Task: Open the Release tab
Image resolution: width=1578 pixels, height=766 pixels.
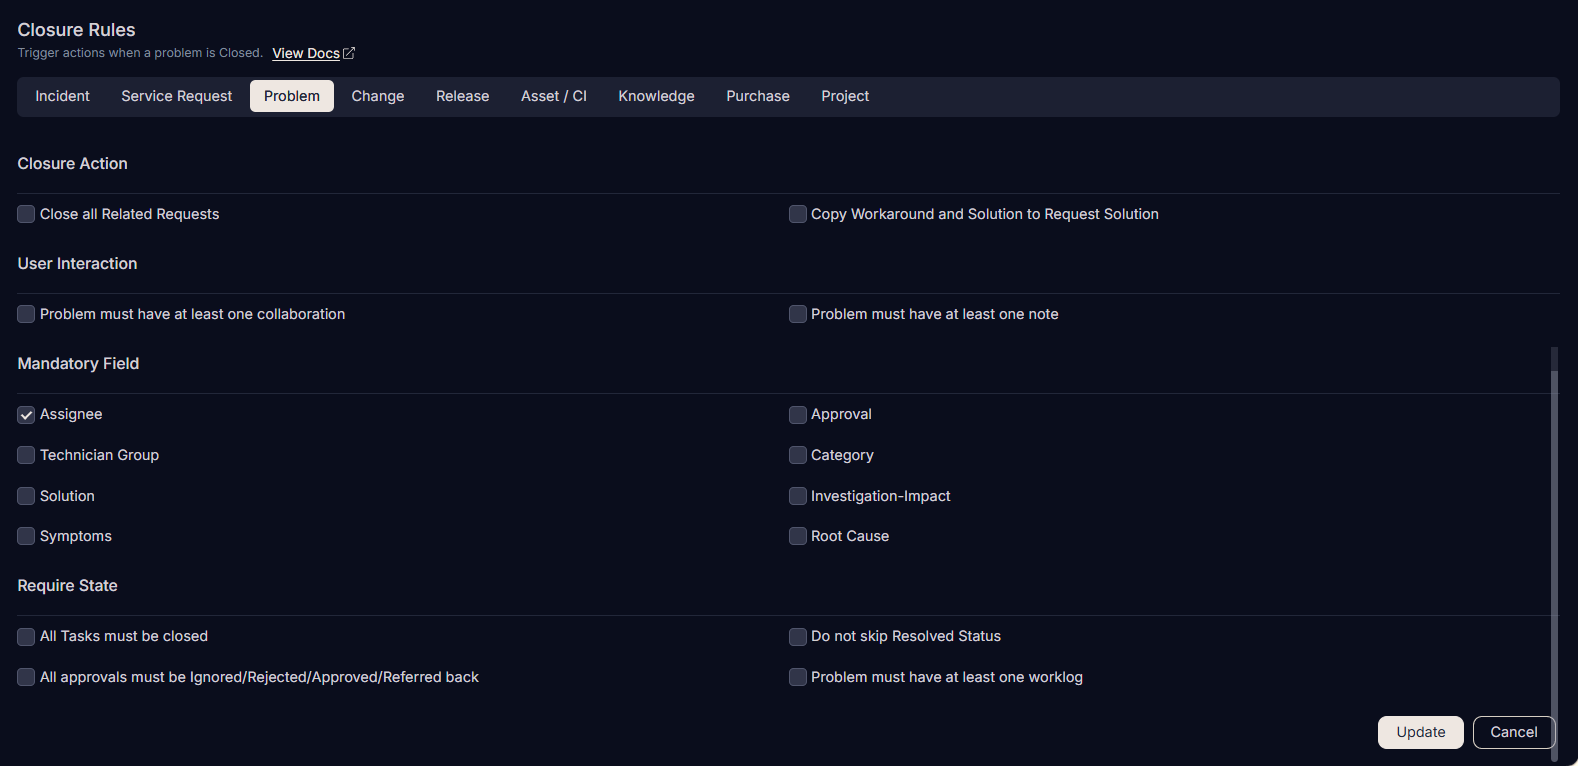Action: click(463, 96)
